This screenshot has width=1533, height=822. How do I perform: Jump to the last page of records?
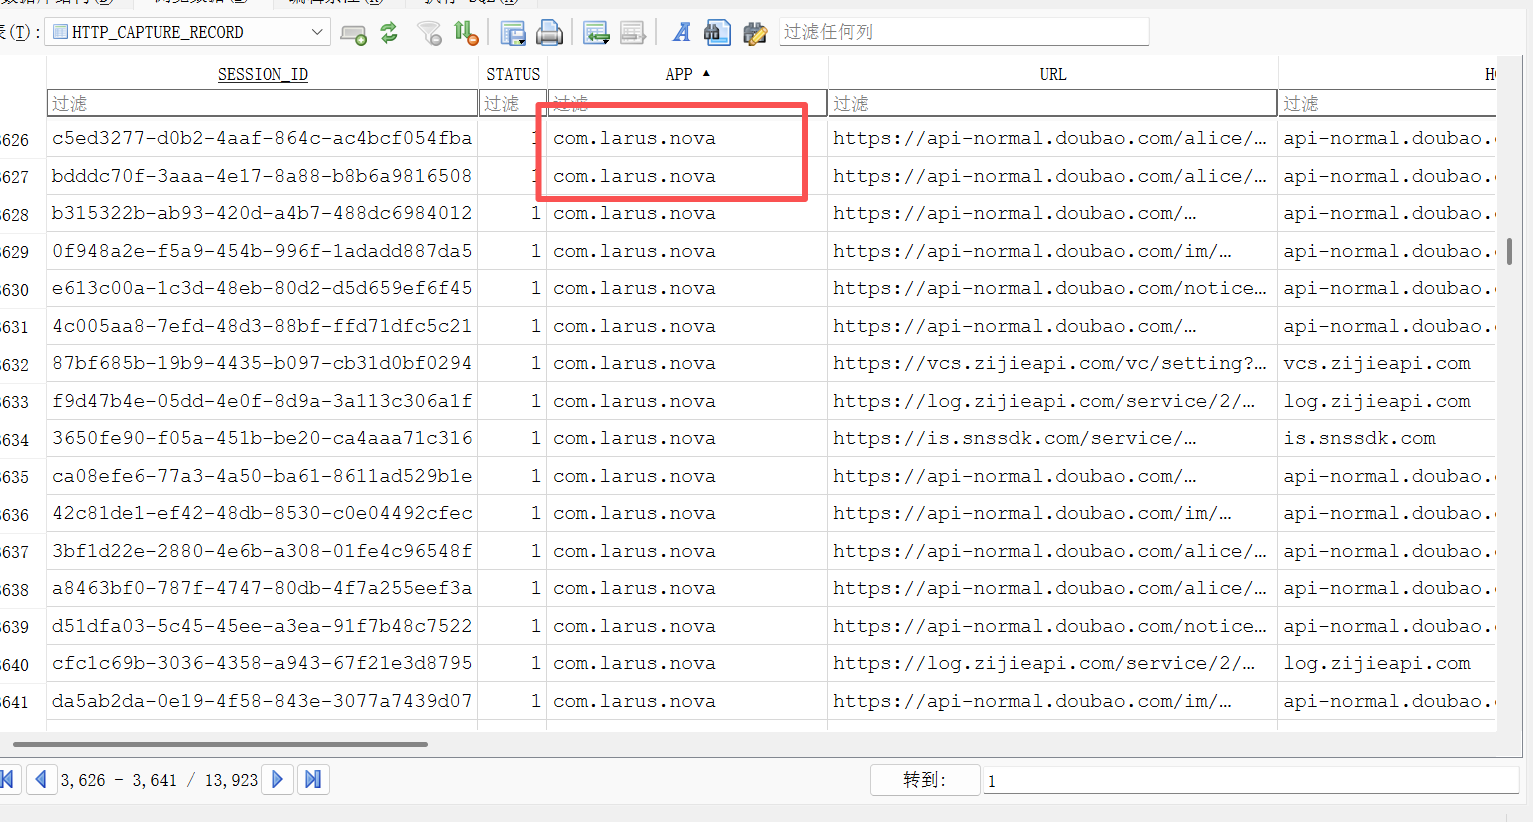(x=313, y=779)
